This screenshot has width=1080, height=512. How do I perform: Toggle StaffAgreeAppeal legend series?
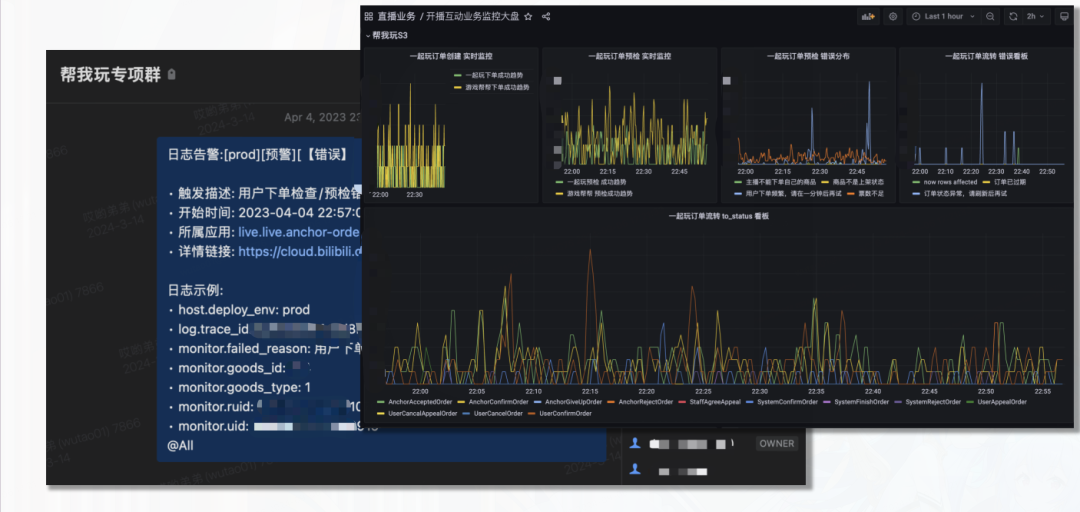709,402
